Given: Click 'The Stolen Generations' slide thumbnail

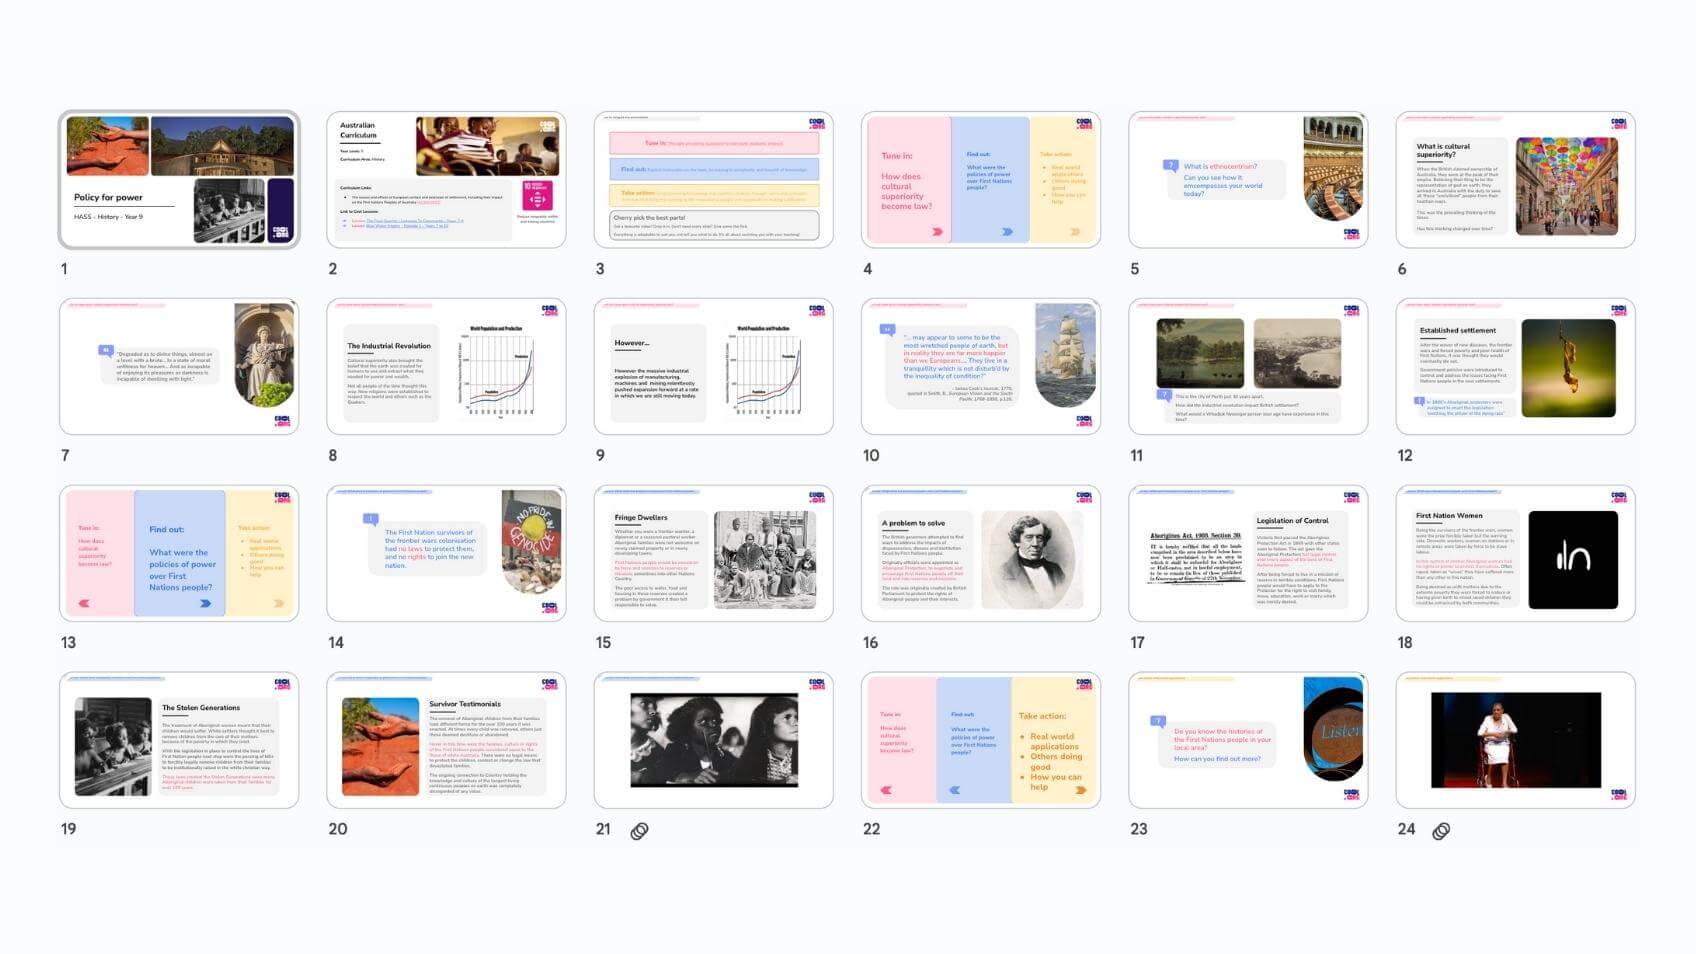Looking at the screenshot, I should pyautogui.click(x=179, y=740).
